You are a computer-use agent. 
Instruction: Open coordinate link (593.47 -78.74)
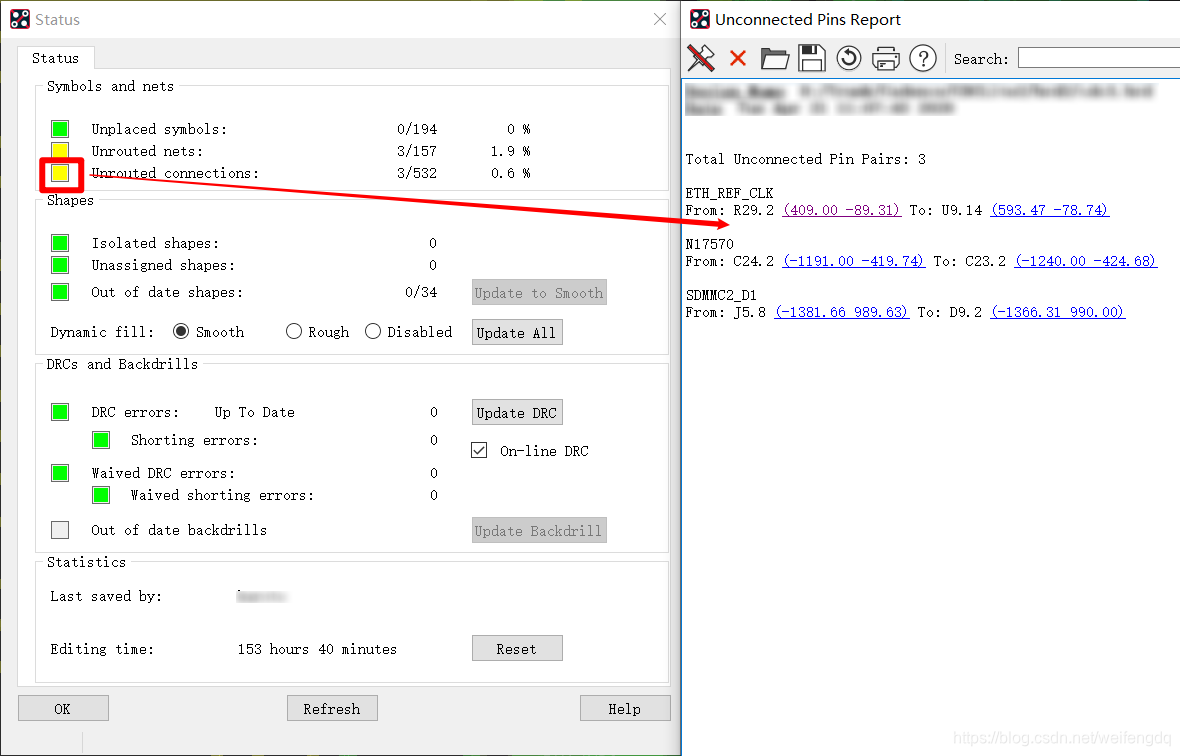[x=1050, y=210]
